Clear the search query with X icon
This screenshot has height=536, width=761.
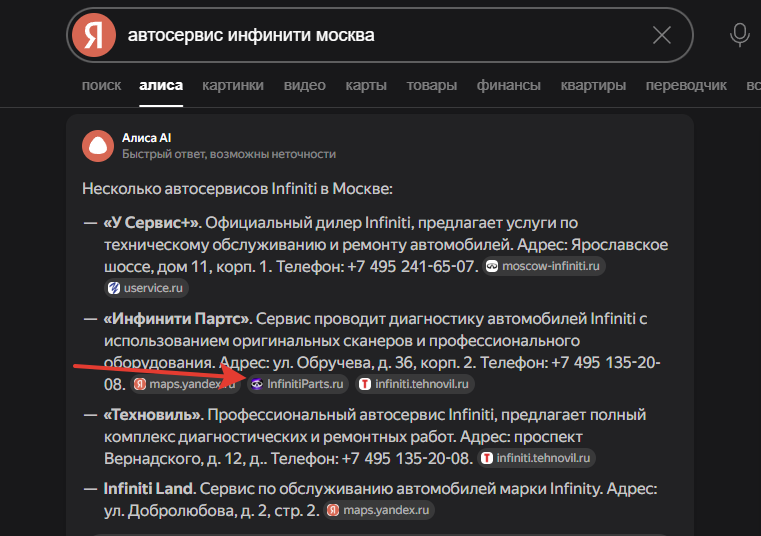[662, 36]
